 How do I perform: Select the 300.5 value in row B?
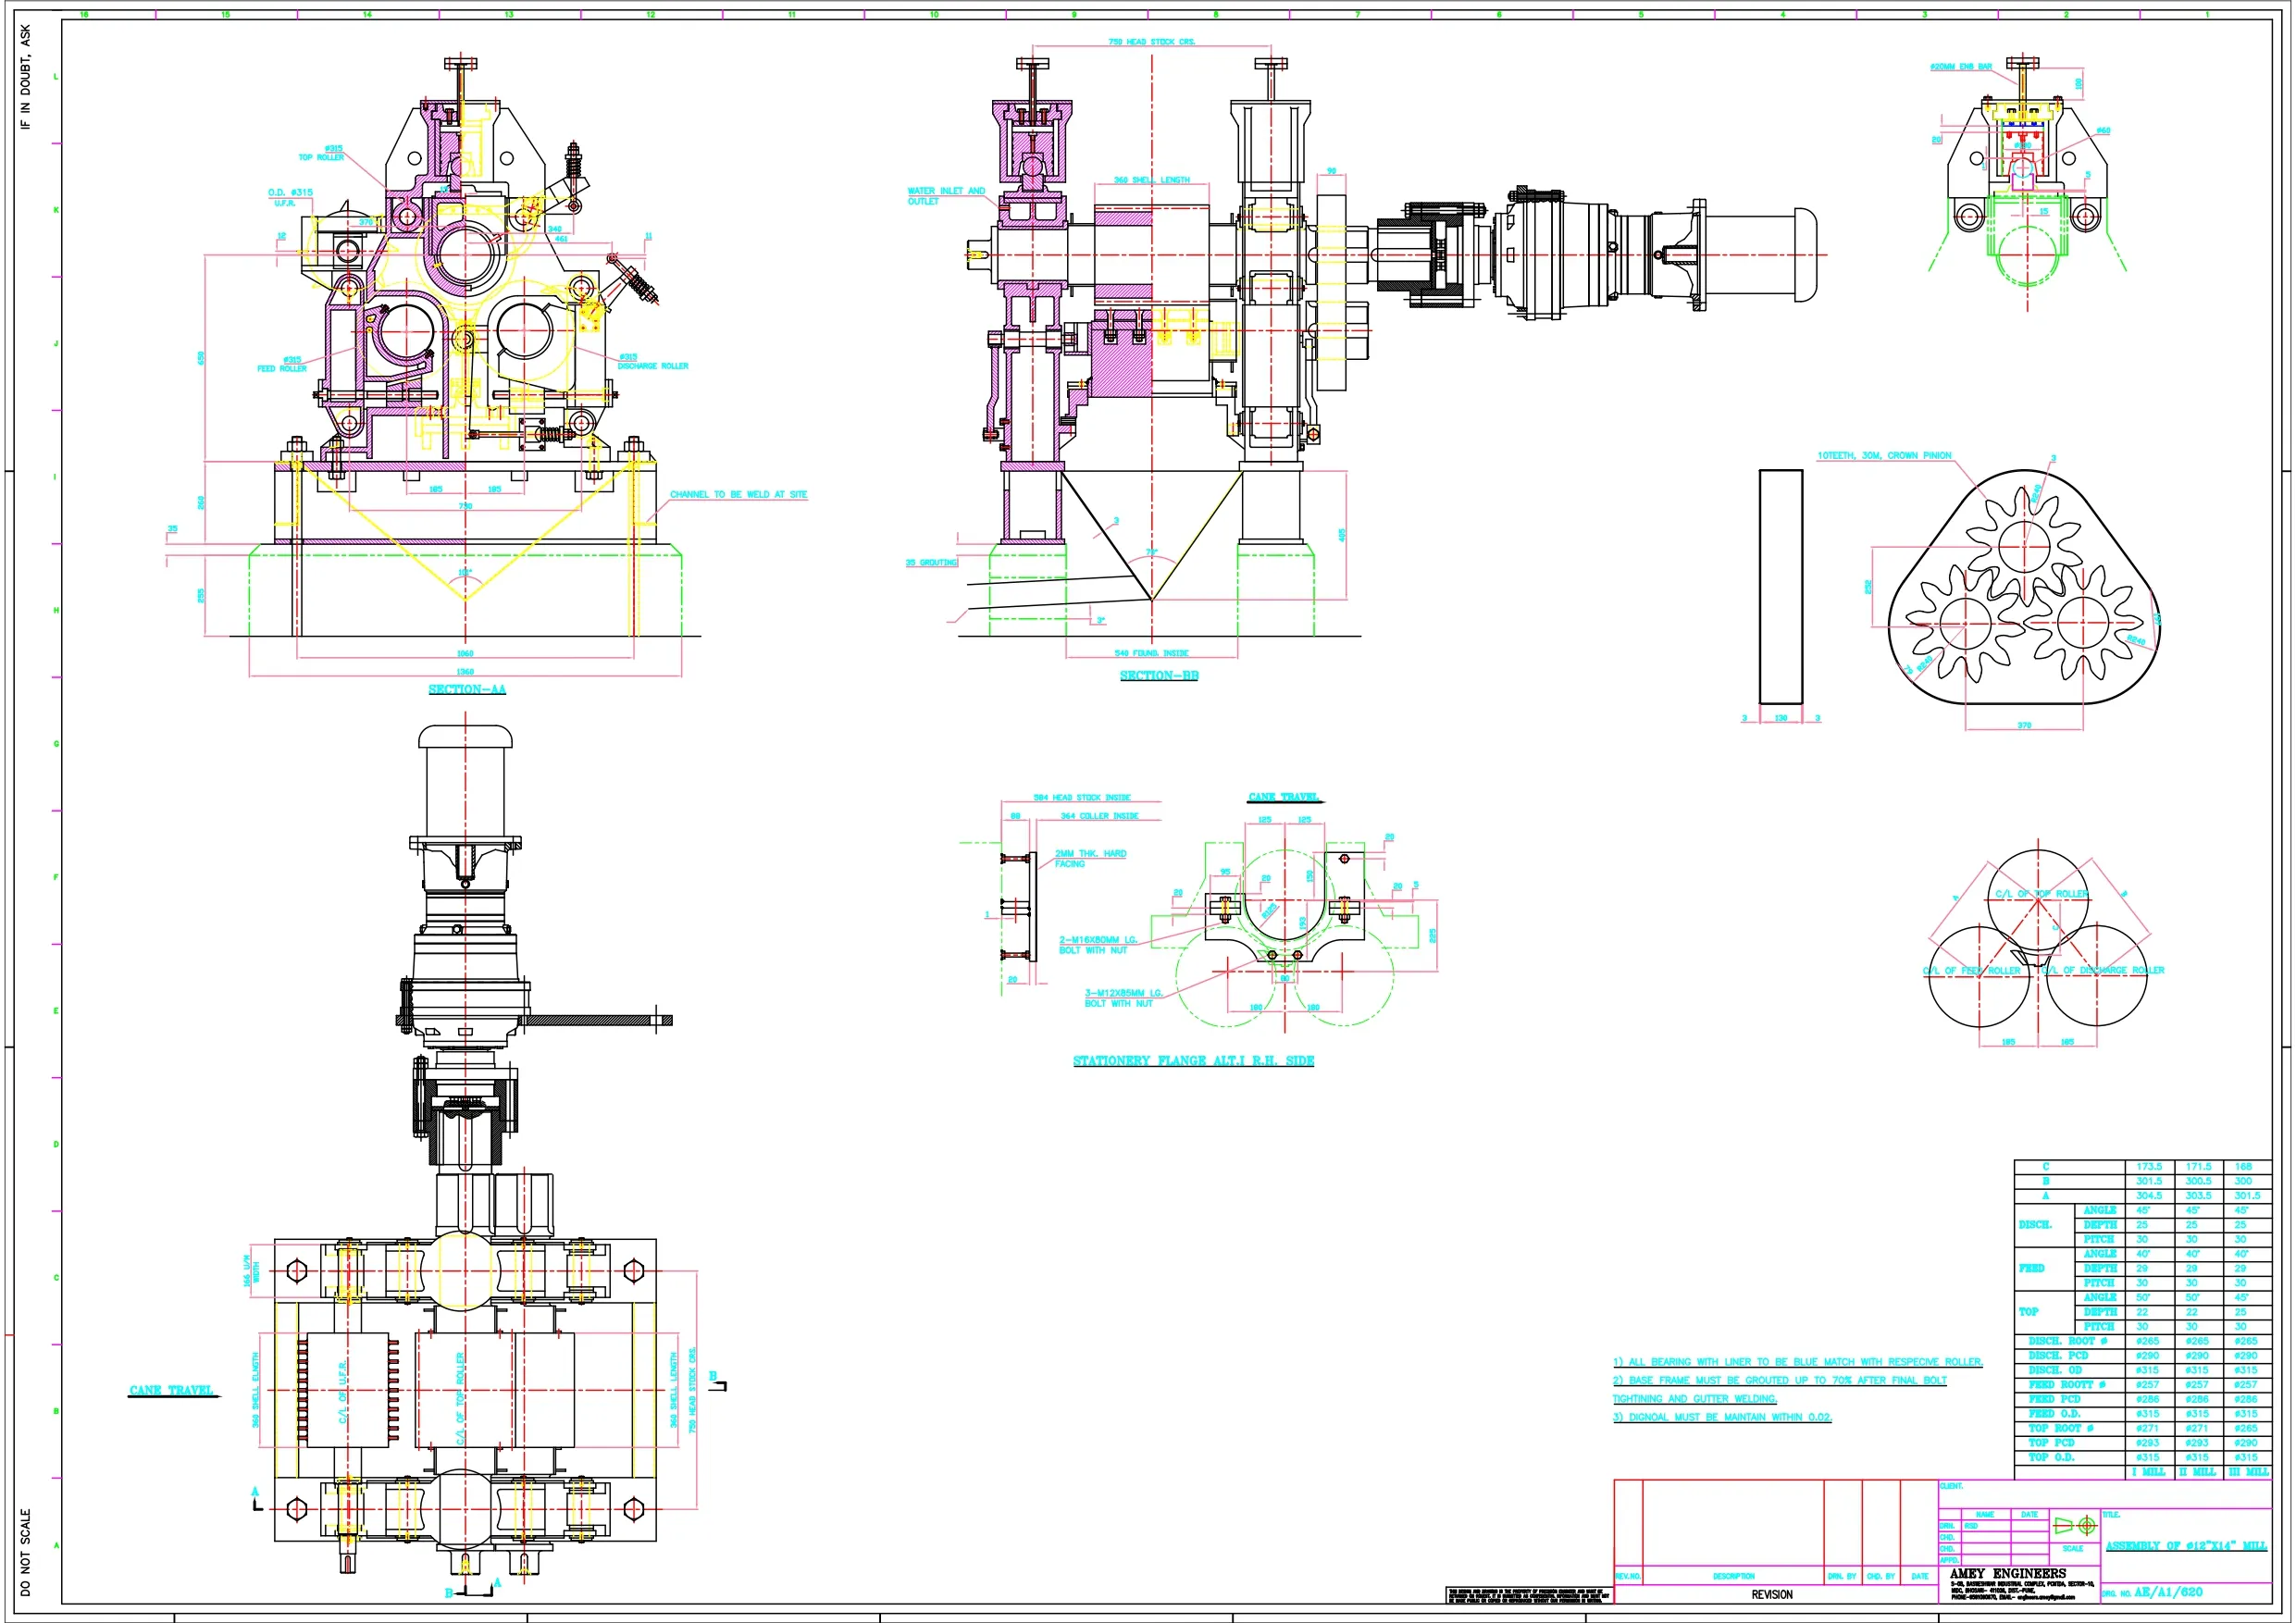tap(2198, 1181)
